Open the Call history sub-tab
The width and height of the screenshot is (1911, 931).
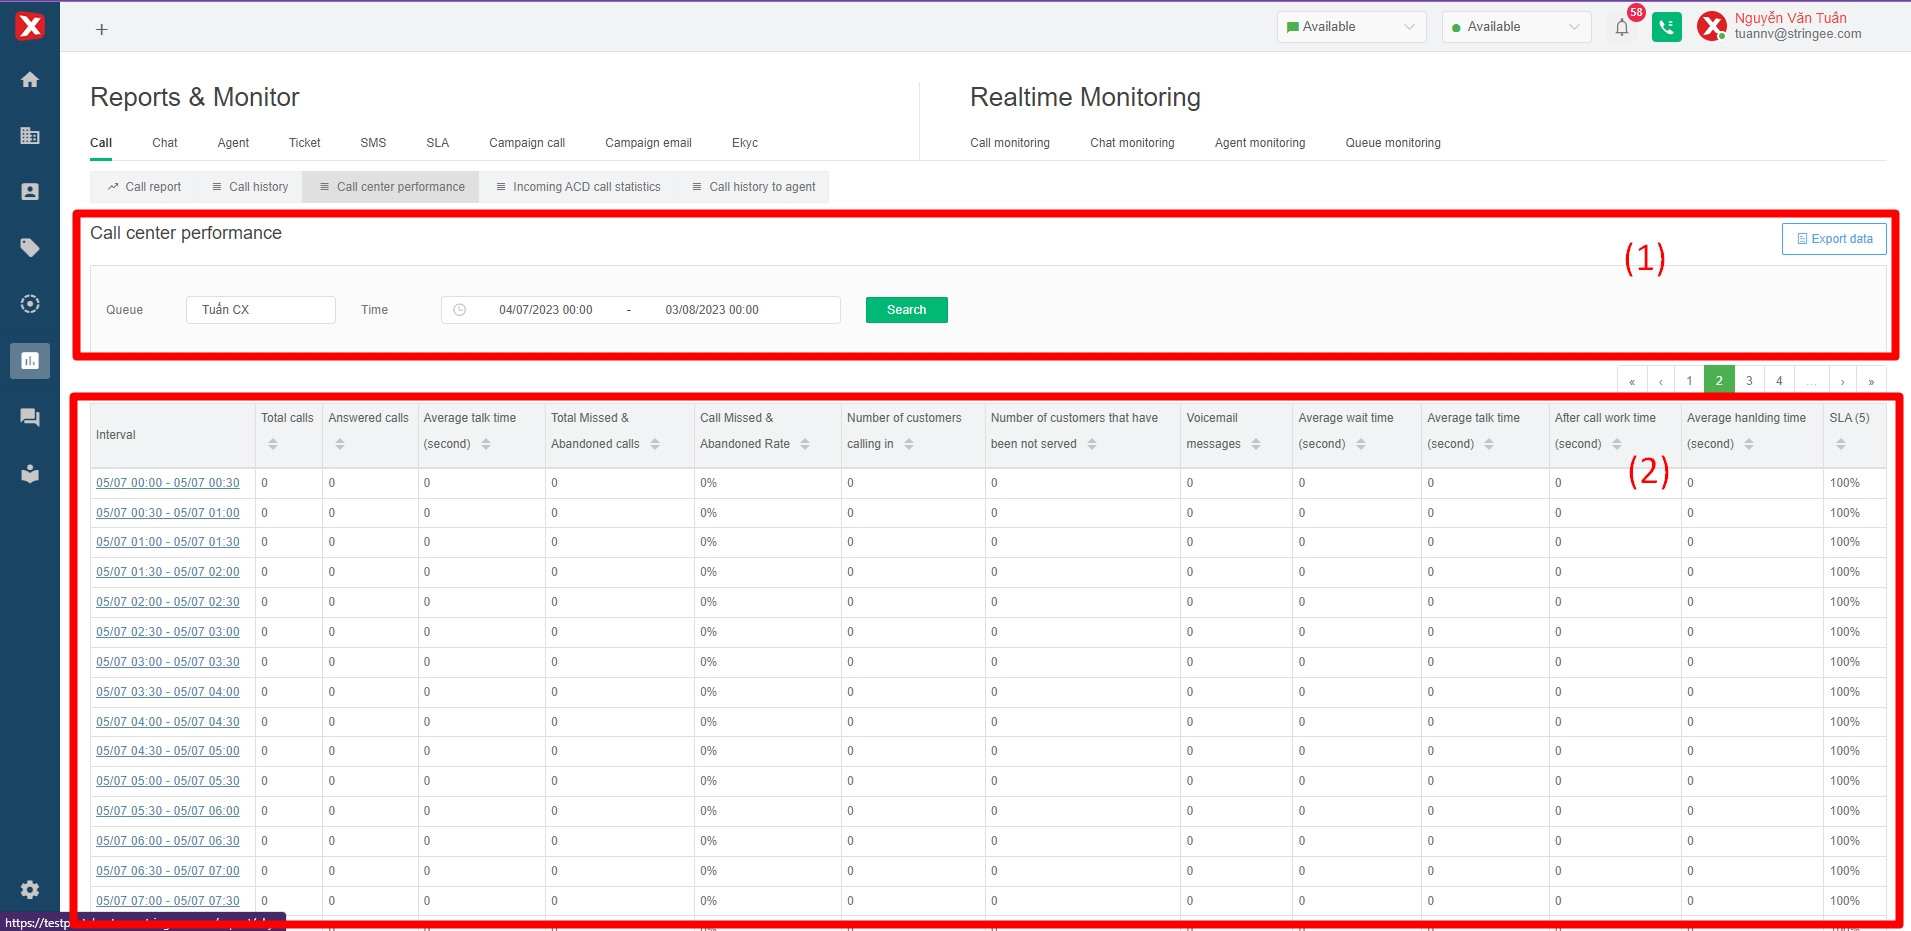point(250,187)
